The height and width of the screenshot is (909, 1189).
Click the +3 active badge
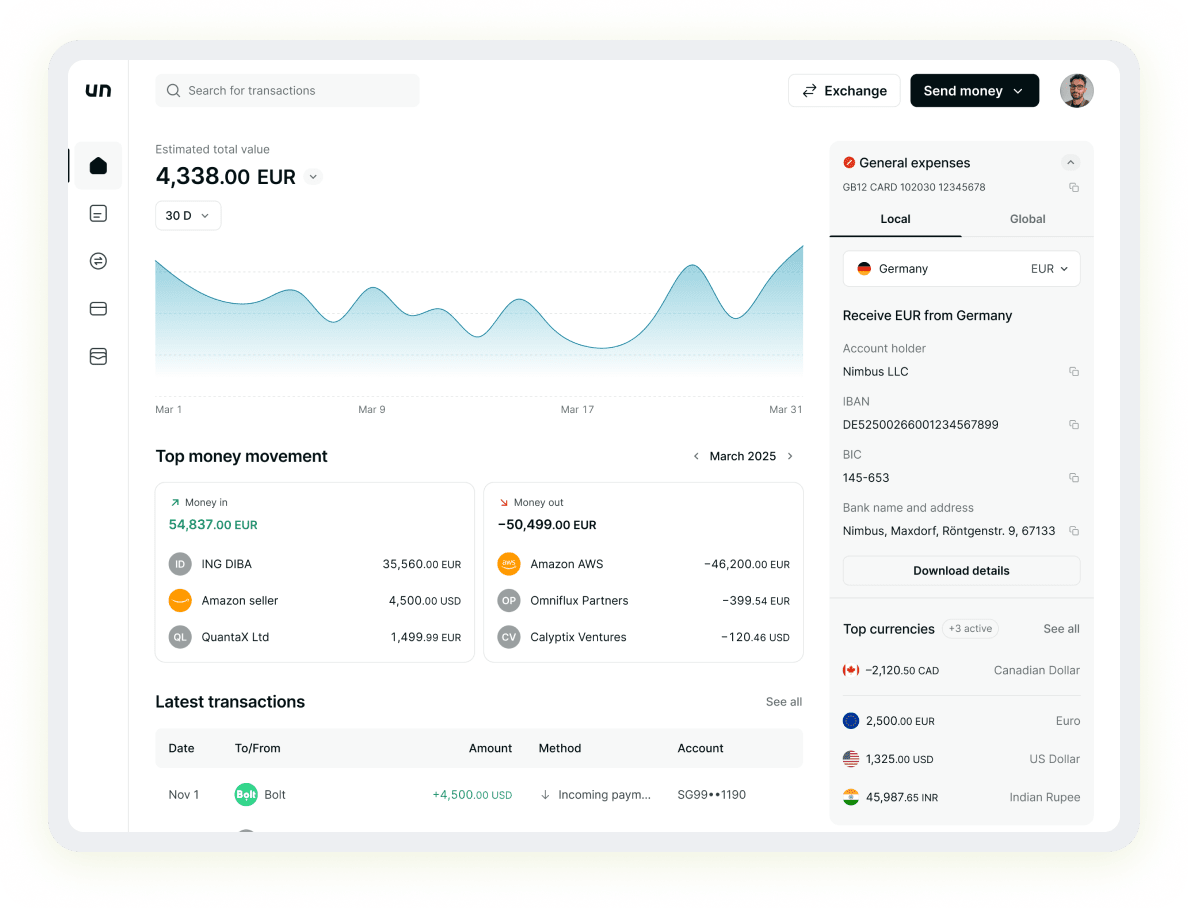971,628
